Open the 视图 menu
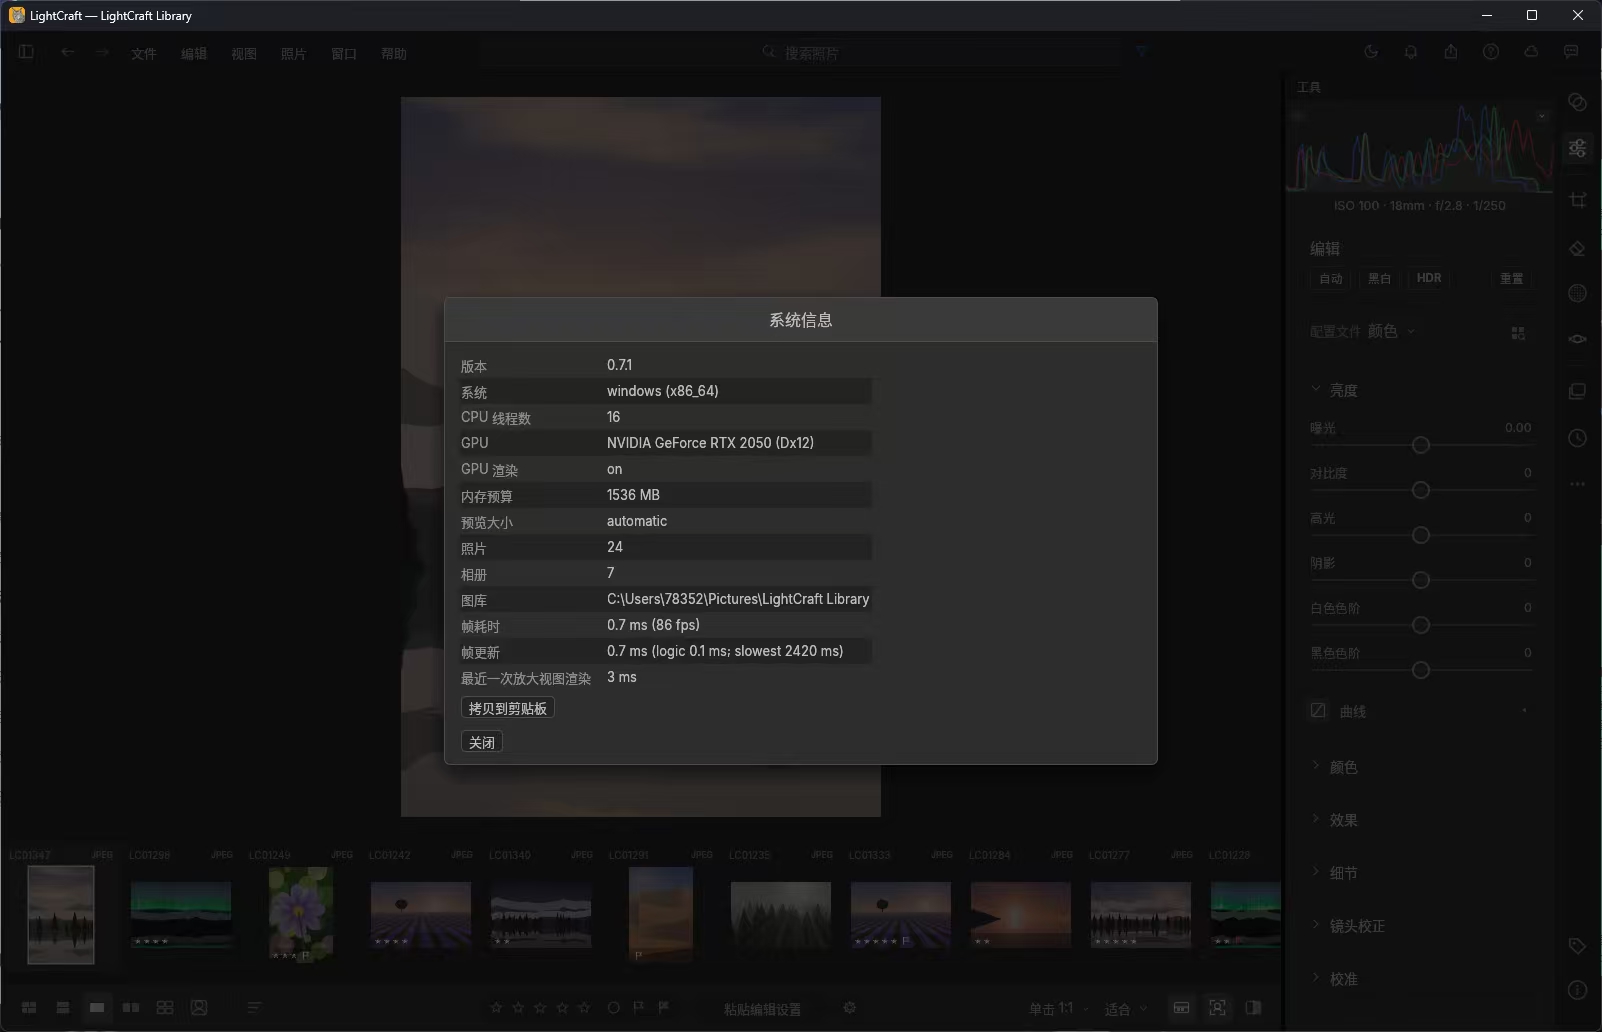The height and width of the screenshot is (1032, 1602). click(x=244, y=54)
